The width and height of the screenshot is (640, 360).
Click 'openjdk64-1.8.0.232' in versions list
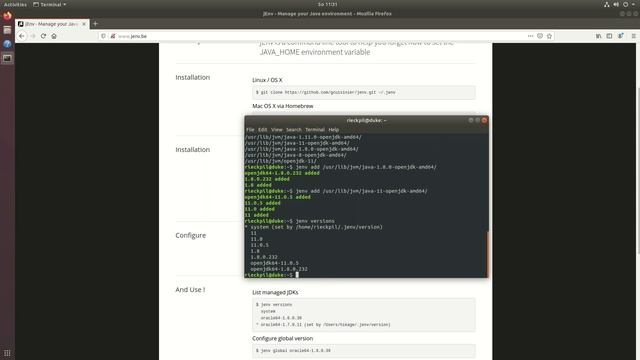tap(279, 269)
